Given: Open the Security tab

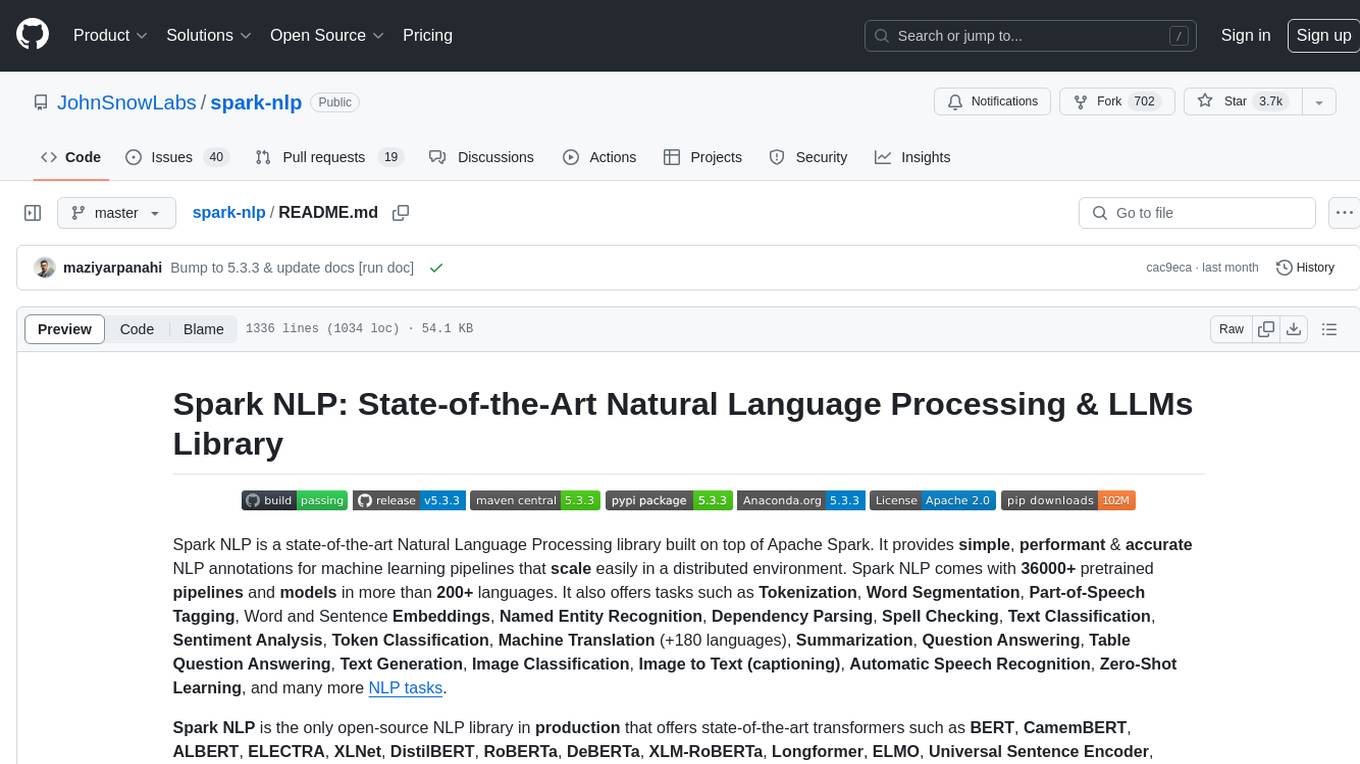Looking at the screenshot, I should (x=808, y=157).
